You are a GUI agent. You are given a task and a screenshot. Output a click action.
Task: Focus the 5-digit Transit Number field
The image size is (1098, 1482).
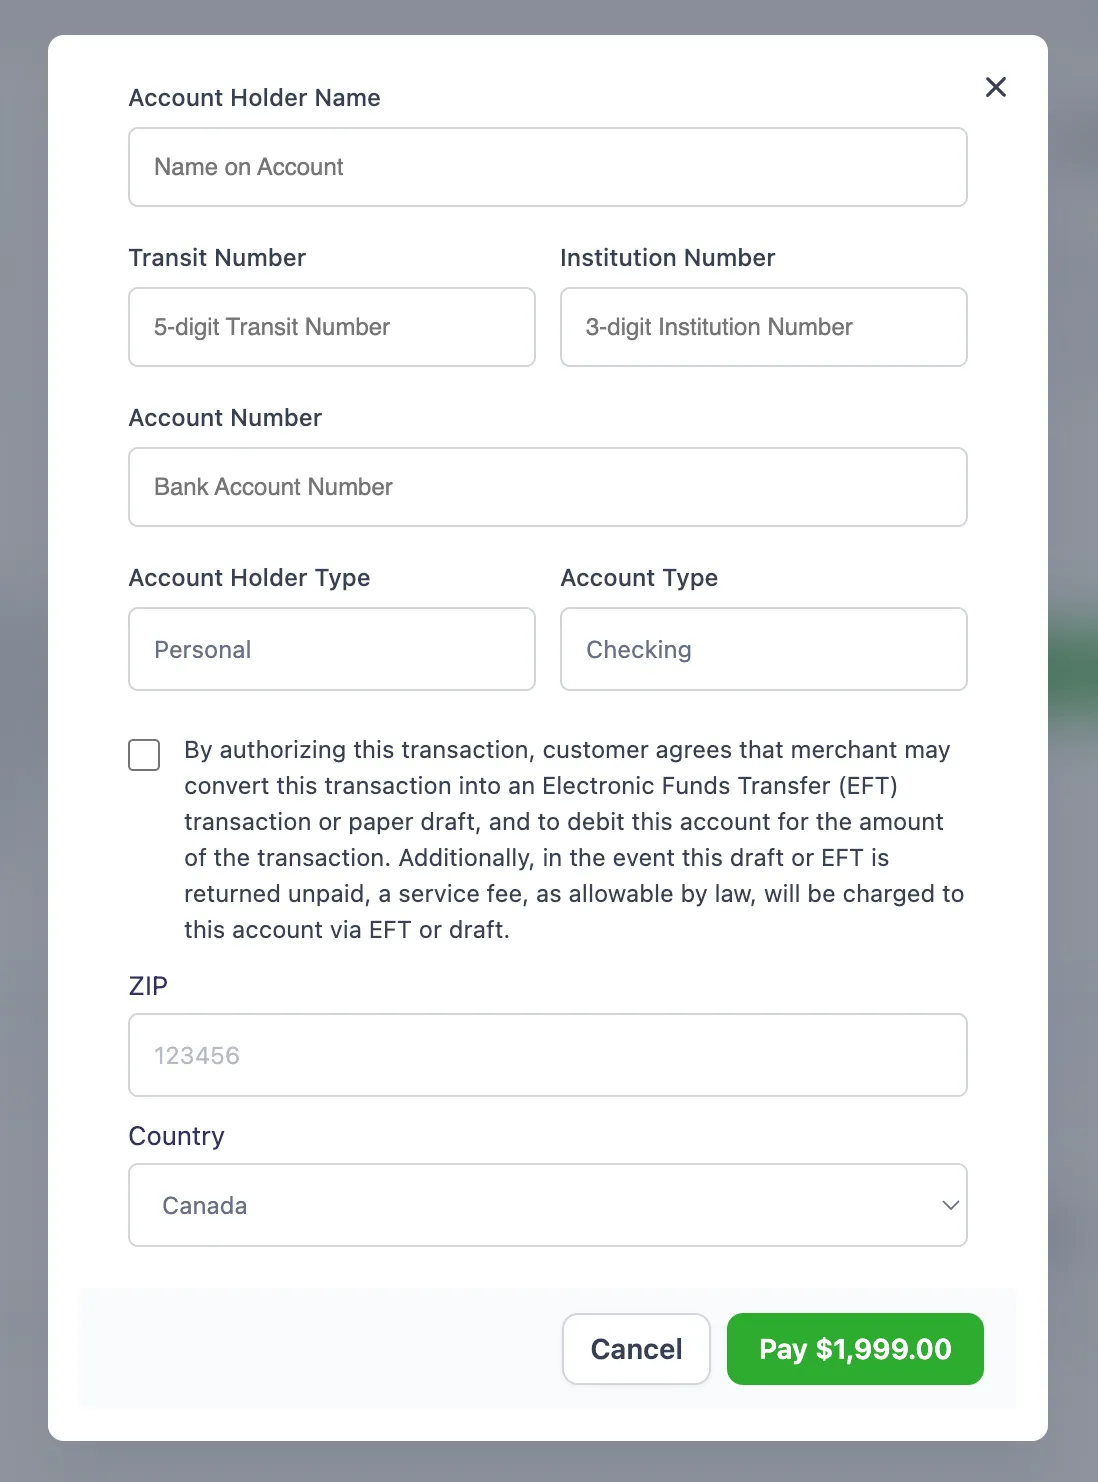click(x=331, y=327)
